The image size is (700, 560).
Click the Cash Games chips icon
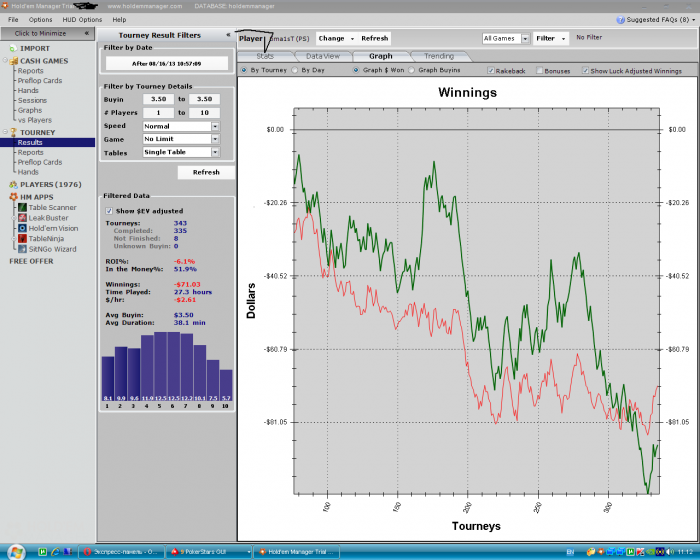coord(12,60)
